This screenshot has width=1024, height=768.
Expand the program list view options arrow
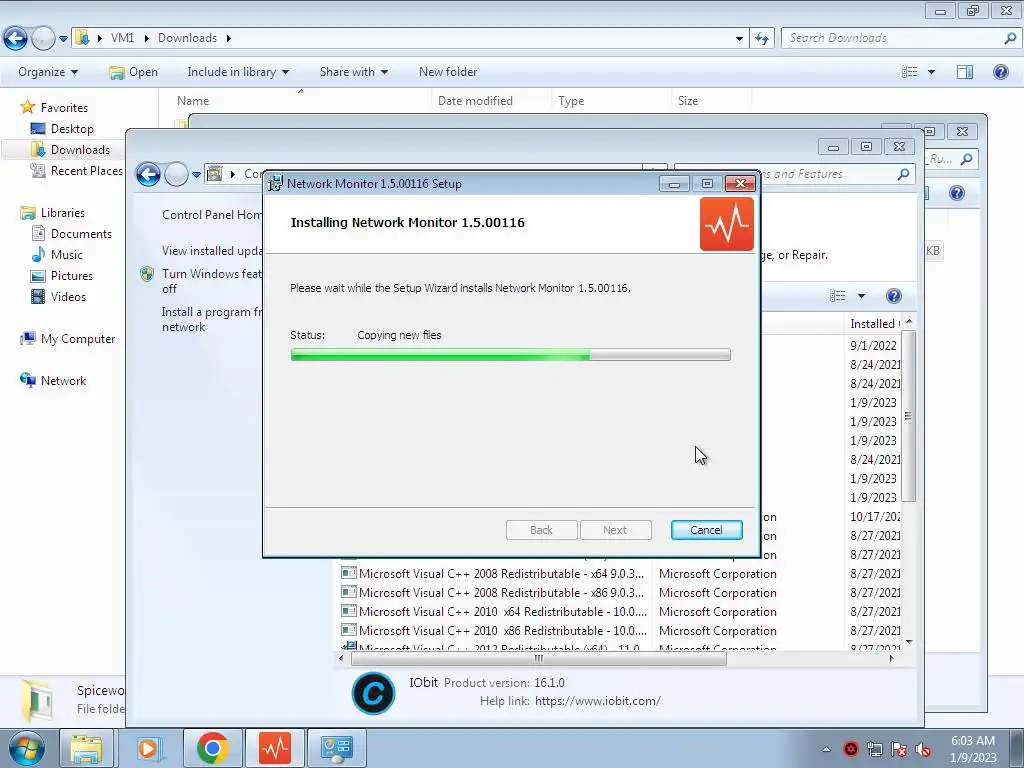click(x=861, y=296)
